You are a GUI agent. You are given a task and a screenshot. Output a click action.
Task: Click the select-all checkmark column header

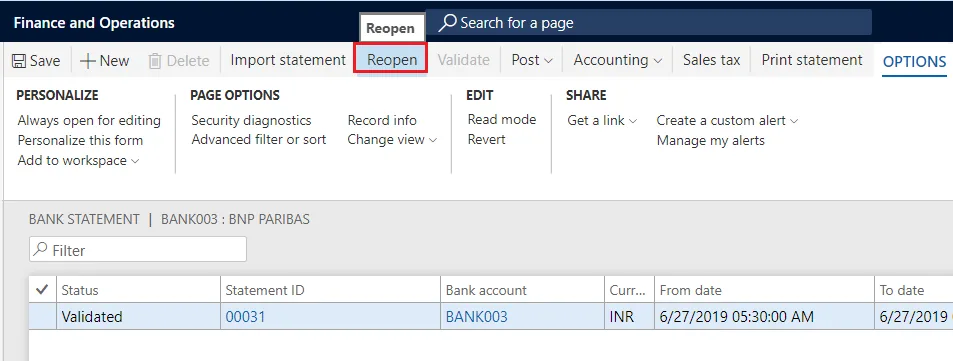43,290
